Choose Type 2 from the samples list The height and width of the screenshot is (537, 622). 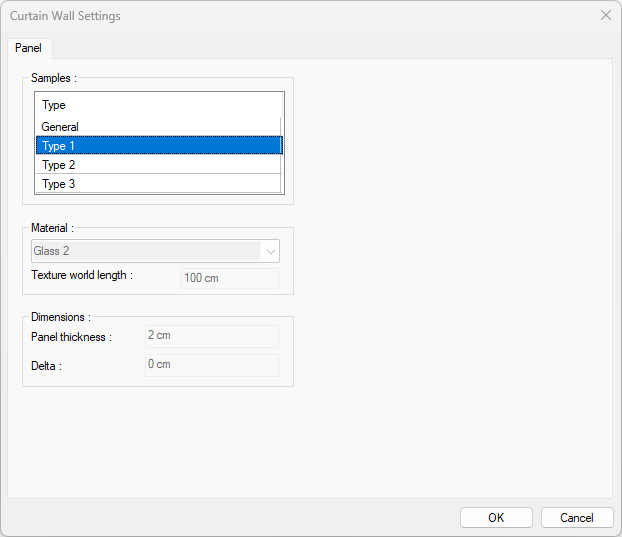[159, 165]
